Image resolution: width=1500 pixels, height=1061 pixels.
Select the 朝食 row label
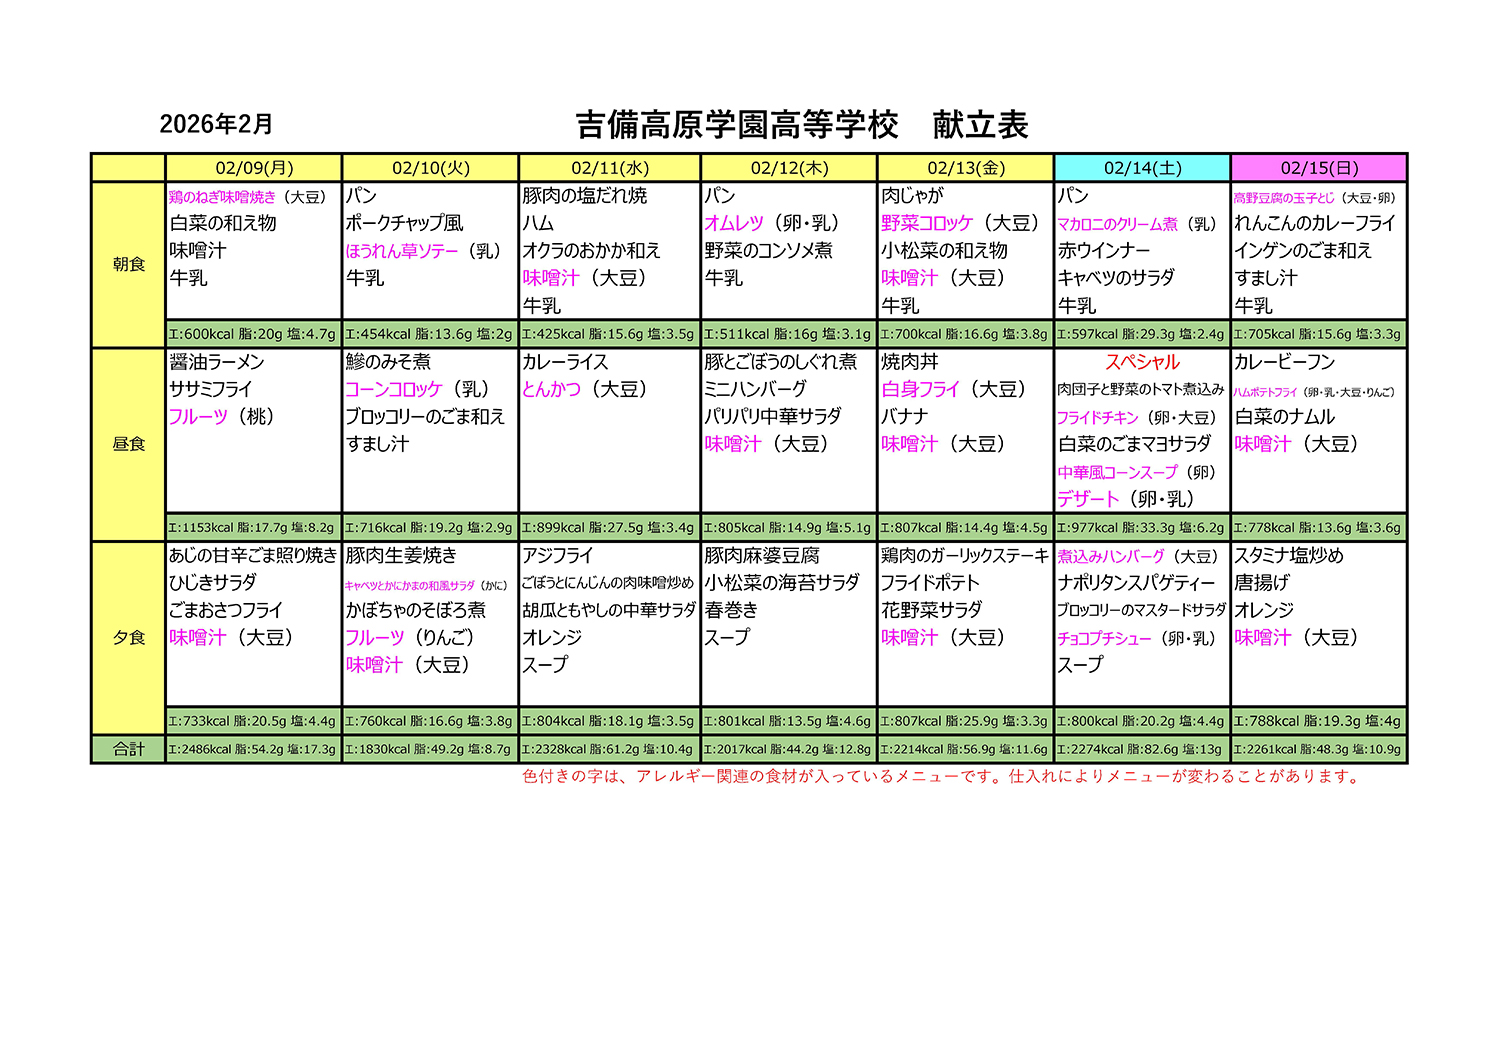(129, 264)
